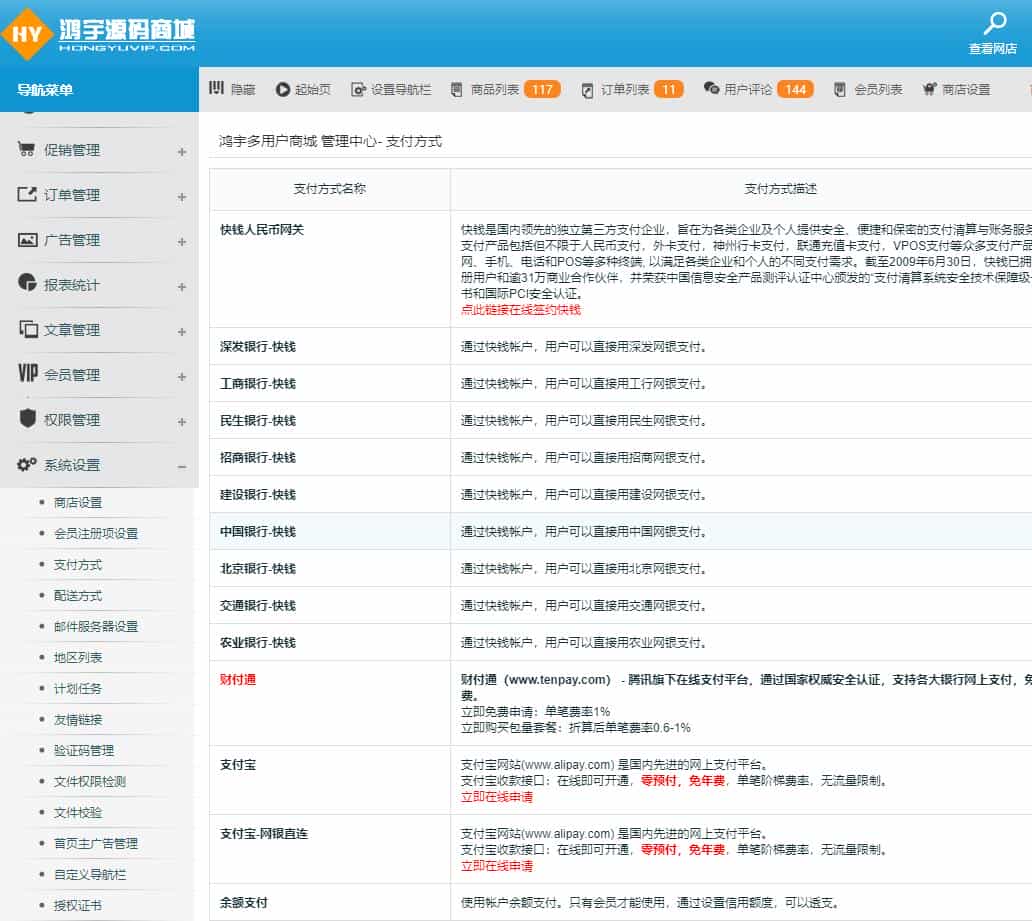The height and width of the screenshot is (921, 1032).
Task: Open 地区列表 submenu item
Action: (x=78, y=657)
